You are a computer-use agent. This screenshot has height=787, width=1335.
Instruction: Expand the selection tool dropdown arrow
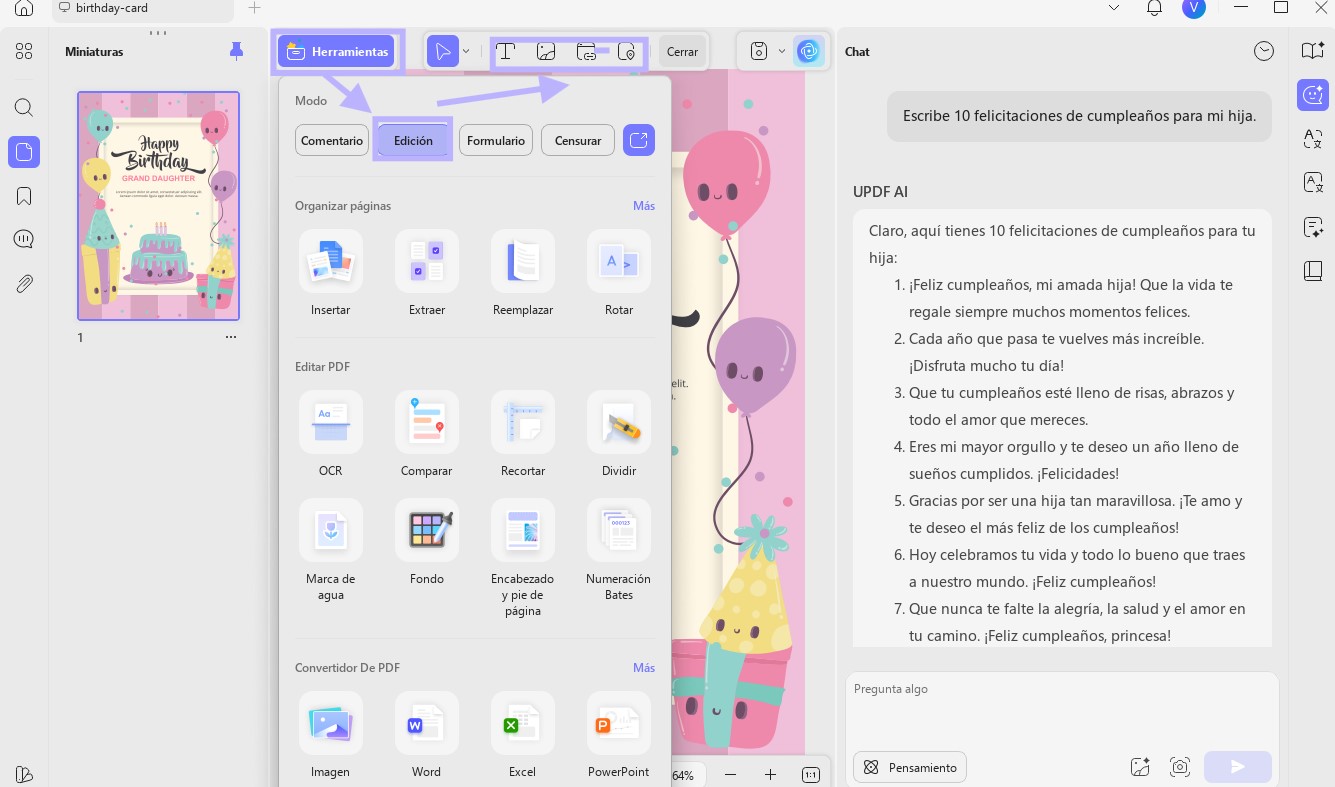point(466,52)
